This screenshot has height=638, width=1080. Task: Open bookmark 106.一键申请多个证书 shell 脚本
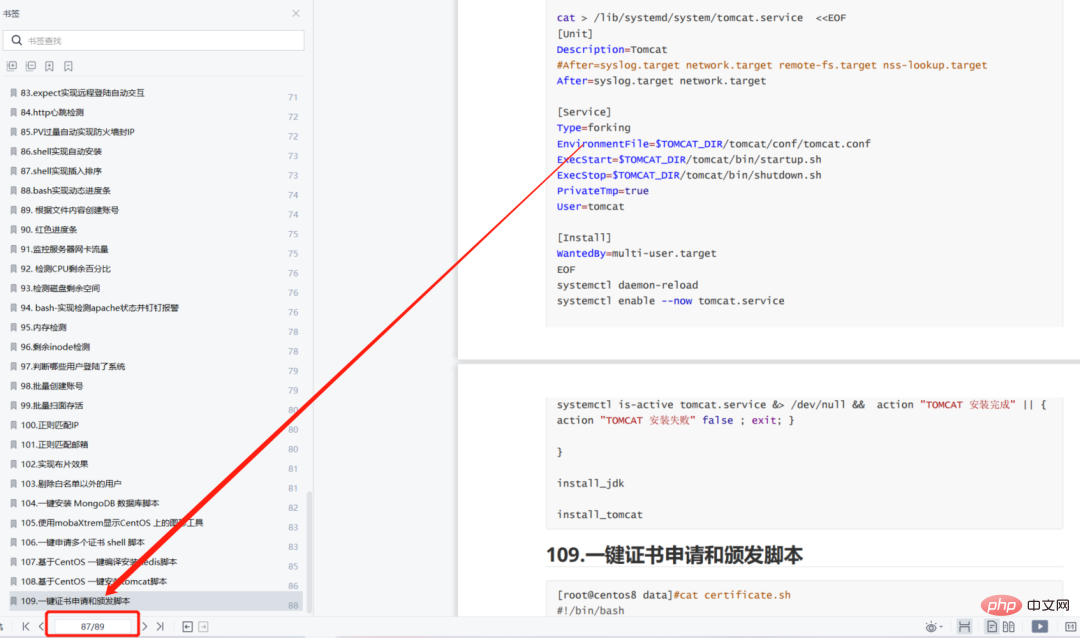83,542
